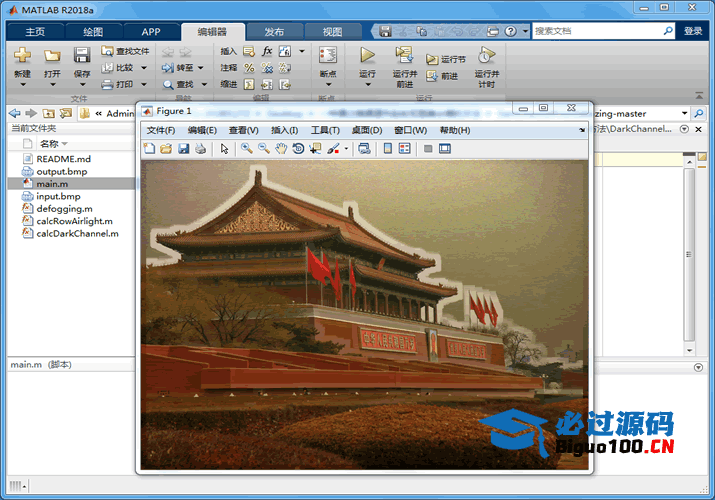Click the Find Files (查找文件) button
Screen dimensions: 715x500
tap(125, 51)
